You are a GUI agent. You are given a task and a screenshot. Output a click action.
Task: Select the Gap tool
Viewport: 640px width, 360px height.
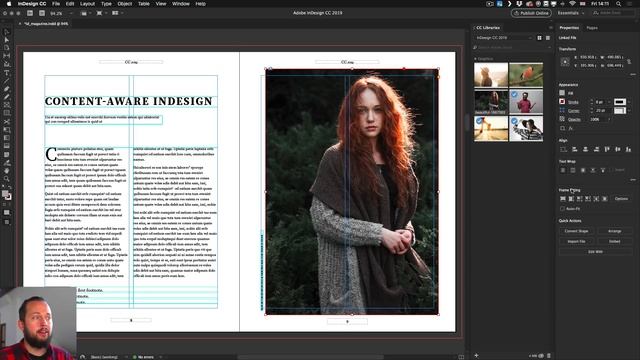(x=7, y=56)
